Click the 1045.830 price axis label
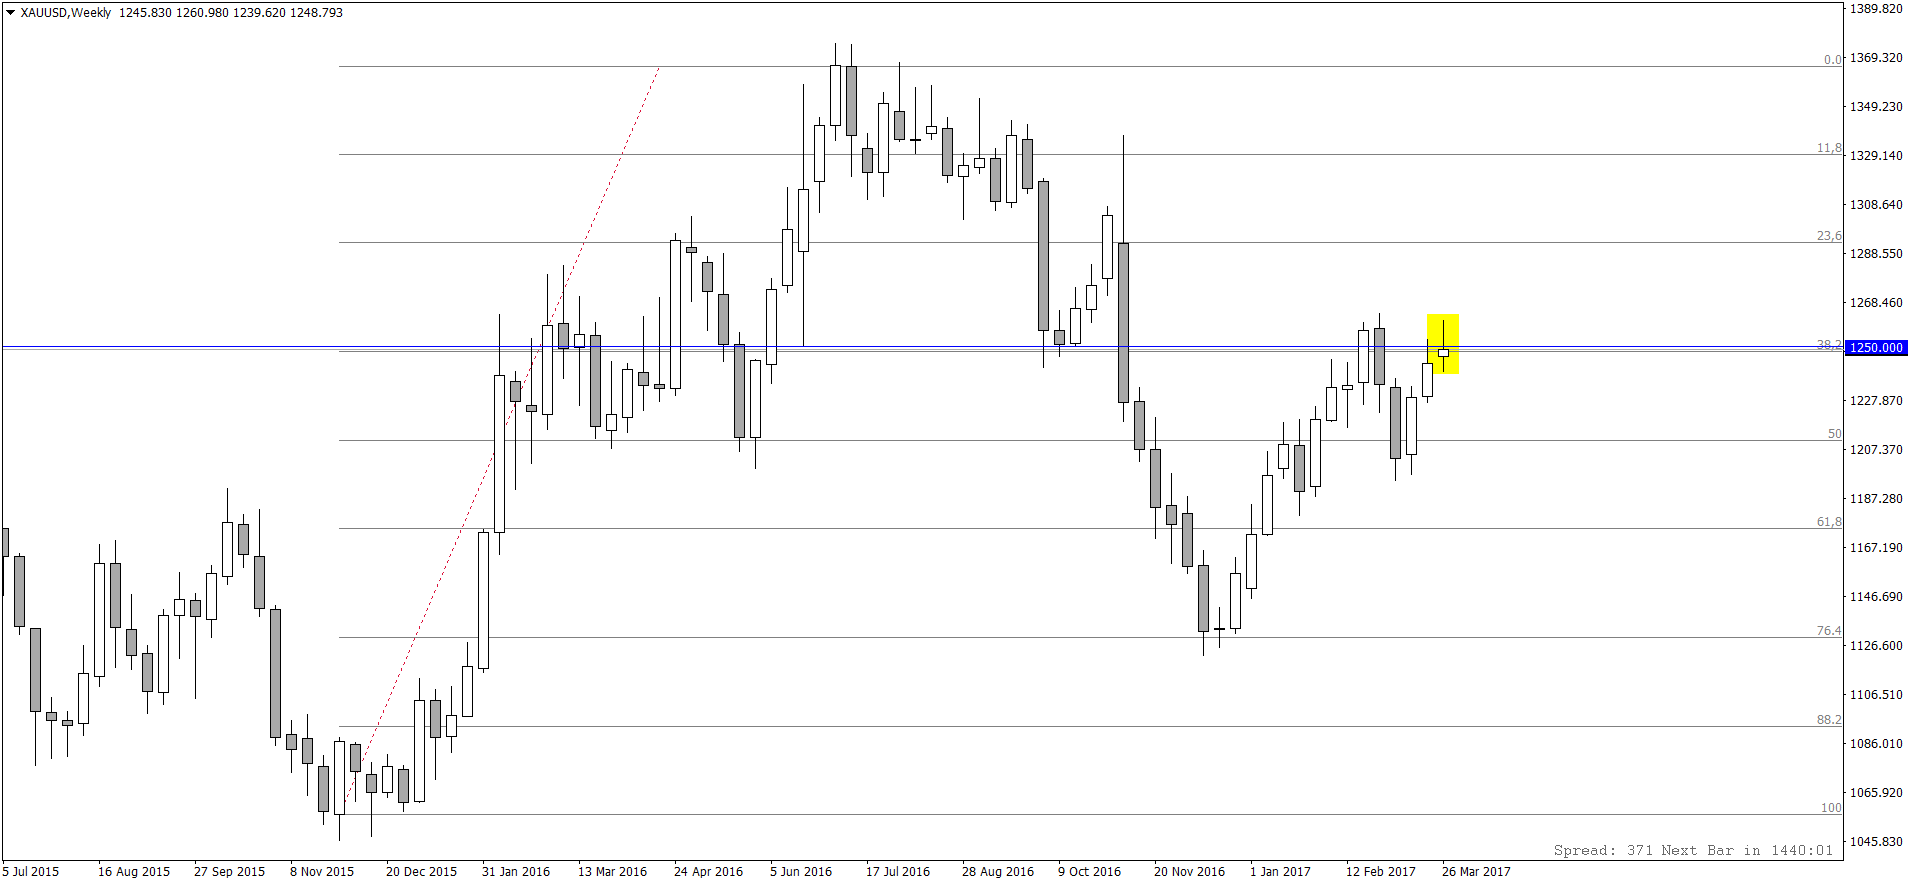This screenshot has width=1910, height=884. pyautogui.click(x=1876, y=842)
